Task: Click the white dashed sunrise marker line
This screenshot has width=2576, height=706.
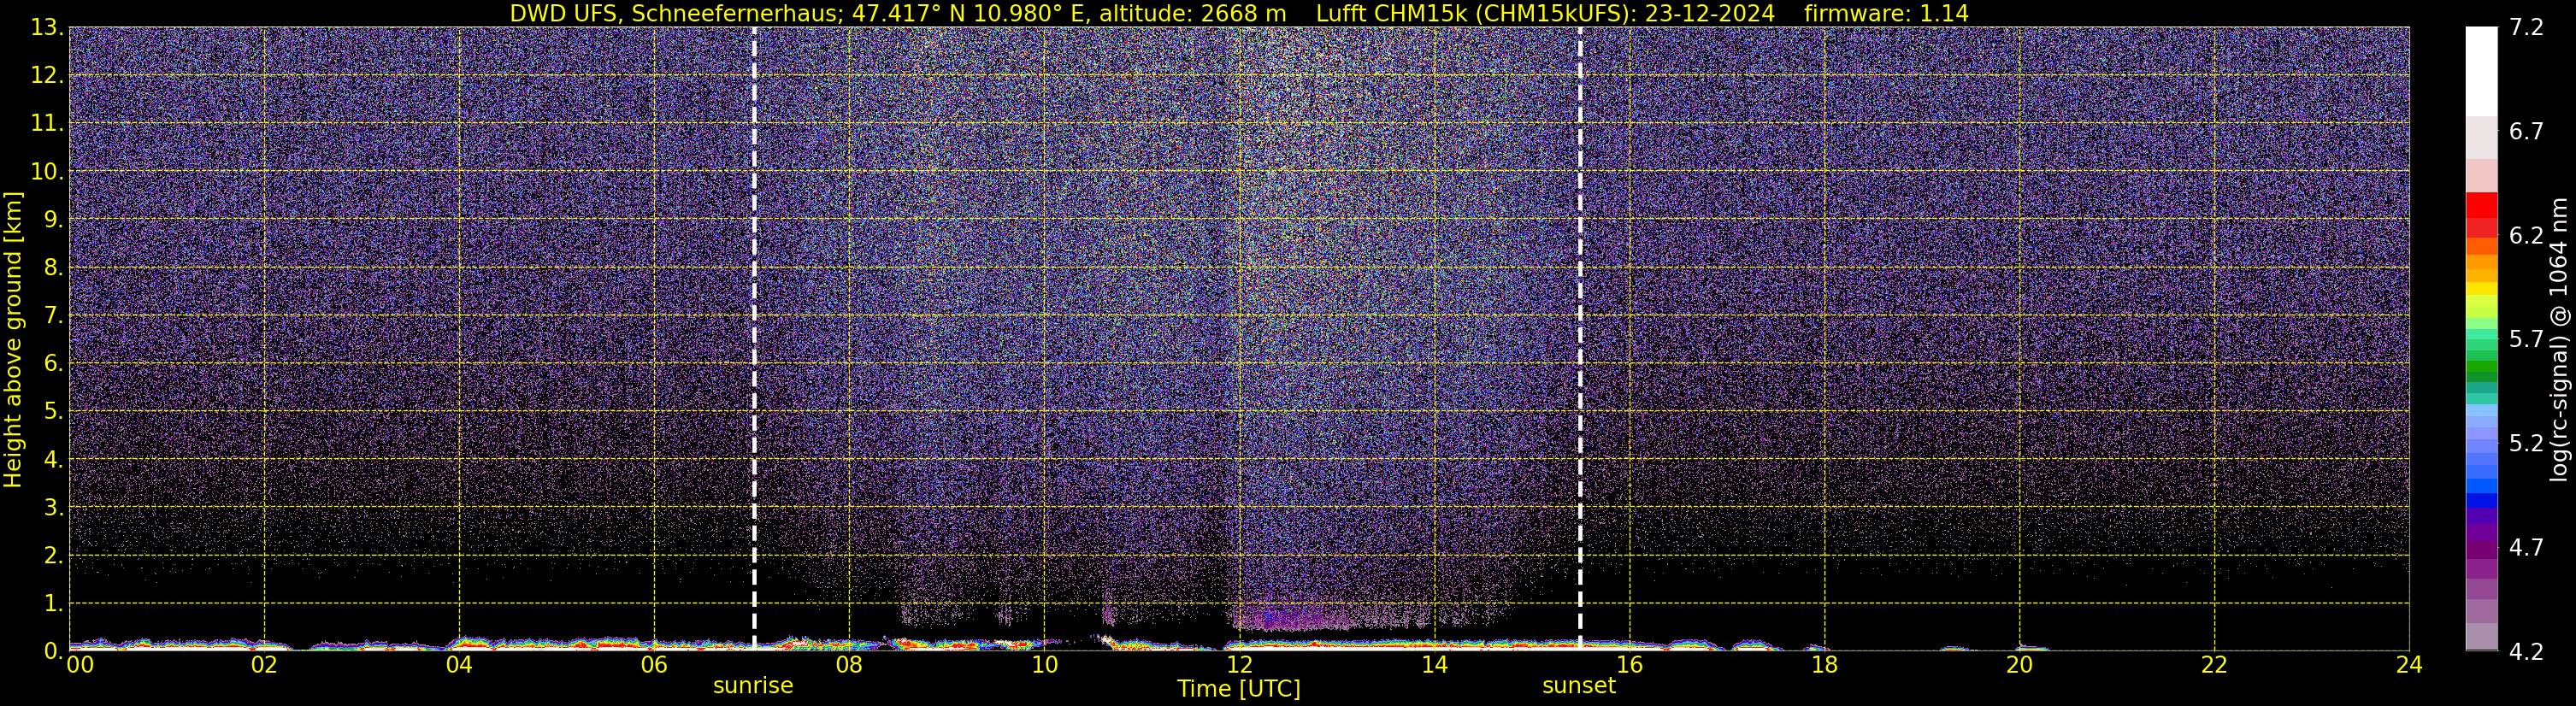Action: [x=754, y=338]
